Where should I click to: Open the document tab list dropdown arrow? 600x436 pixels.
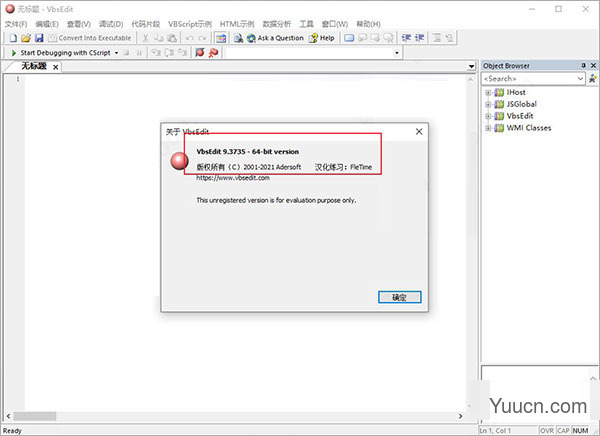point(471,67)
